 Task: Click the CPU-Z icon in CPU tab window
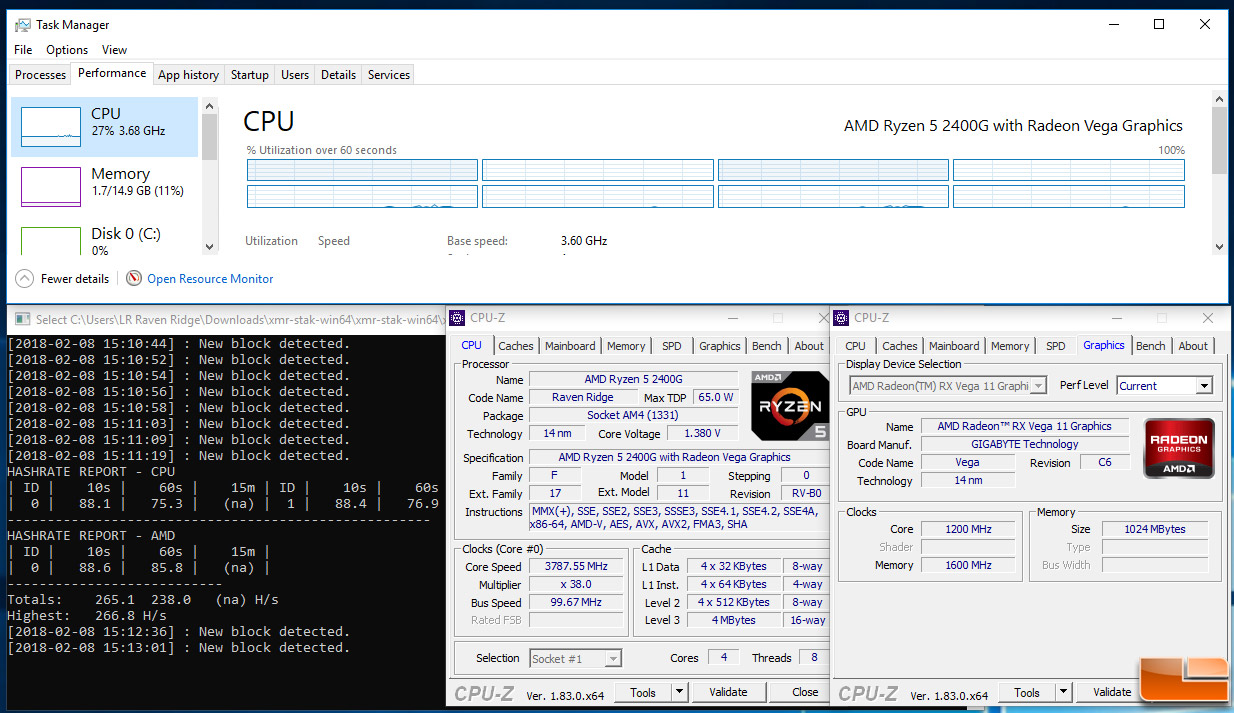458,318
